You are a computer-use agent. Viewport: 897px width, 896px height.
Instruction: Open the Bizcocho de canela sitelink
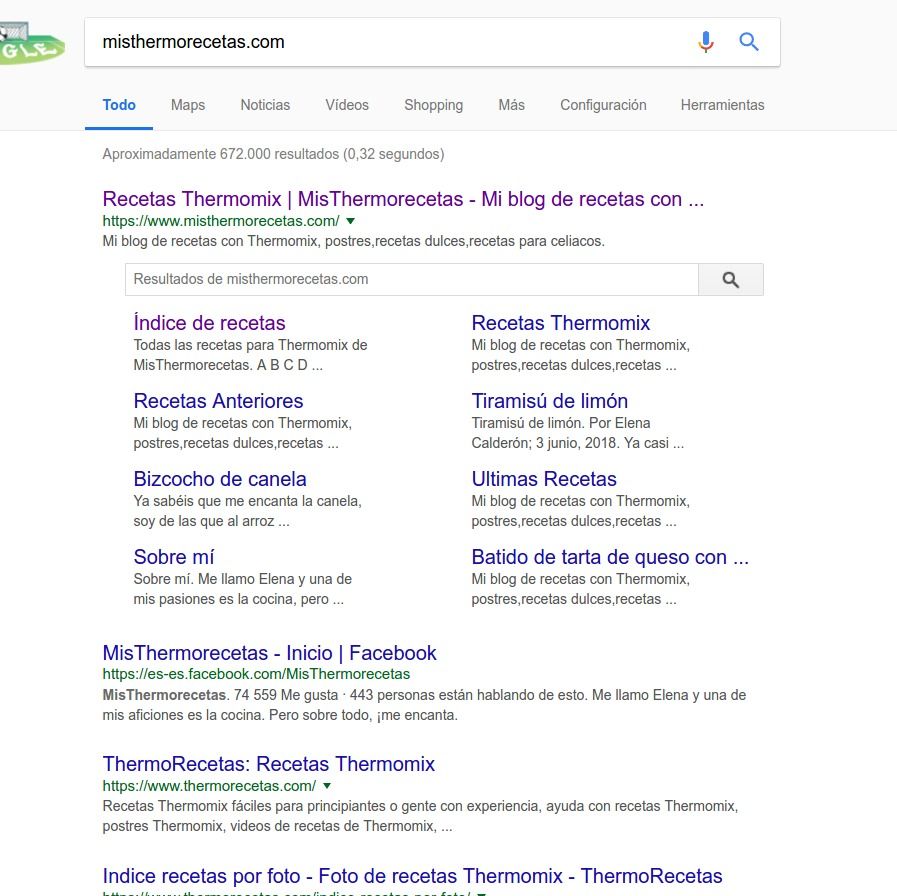click(220, 479)
